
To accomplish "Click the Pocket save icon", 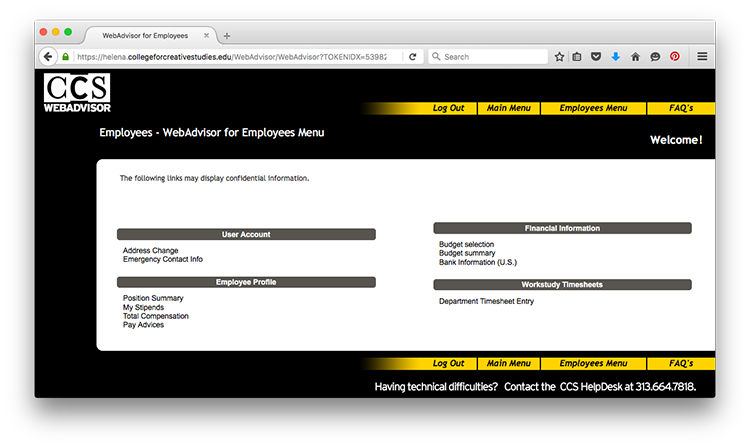I will point(596,57).
